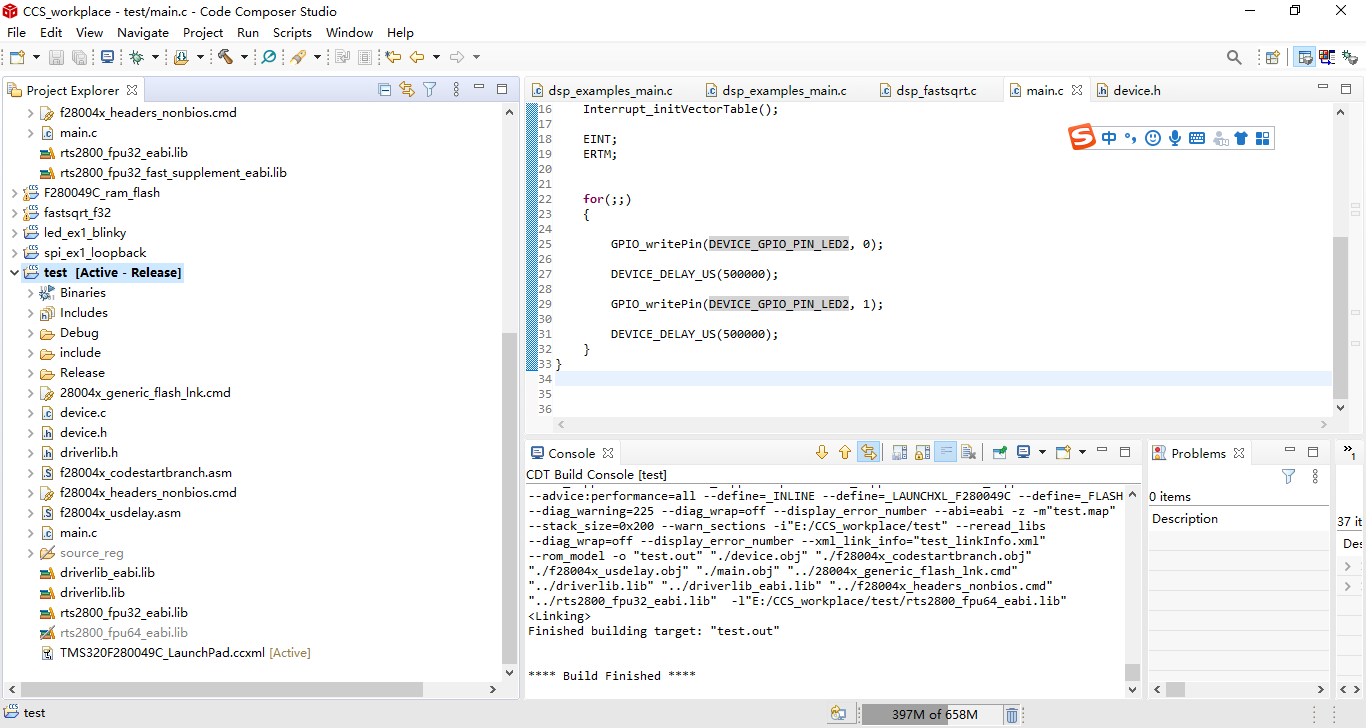Open Build hammer dropdown arrow

pos(244,58)
